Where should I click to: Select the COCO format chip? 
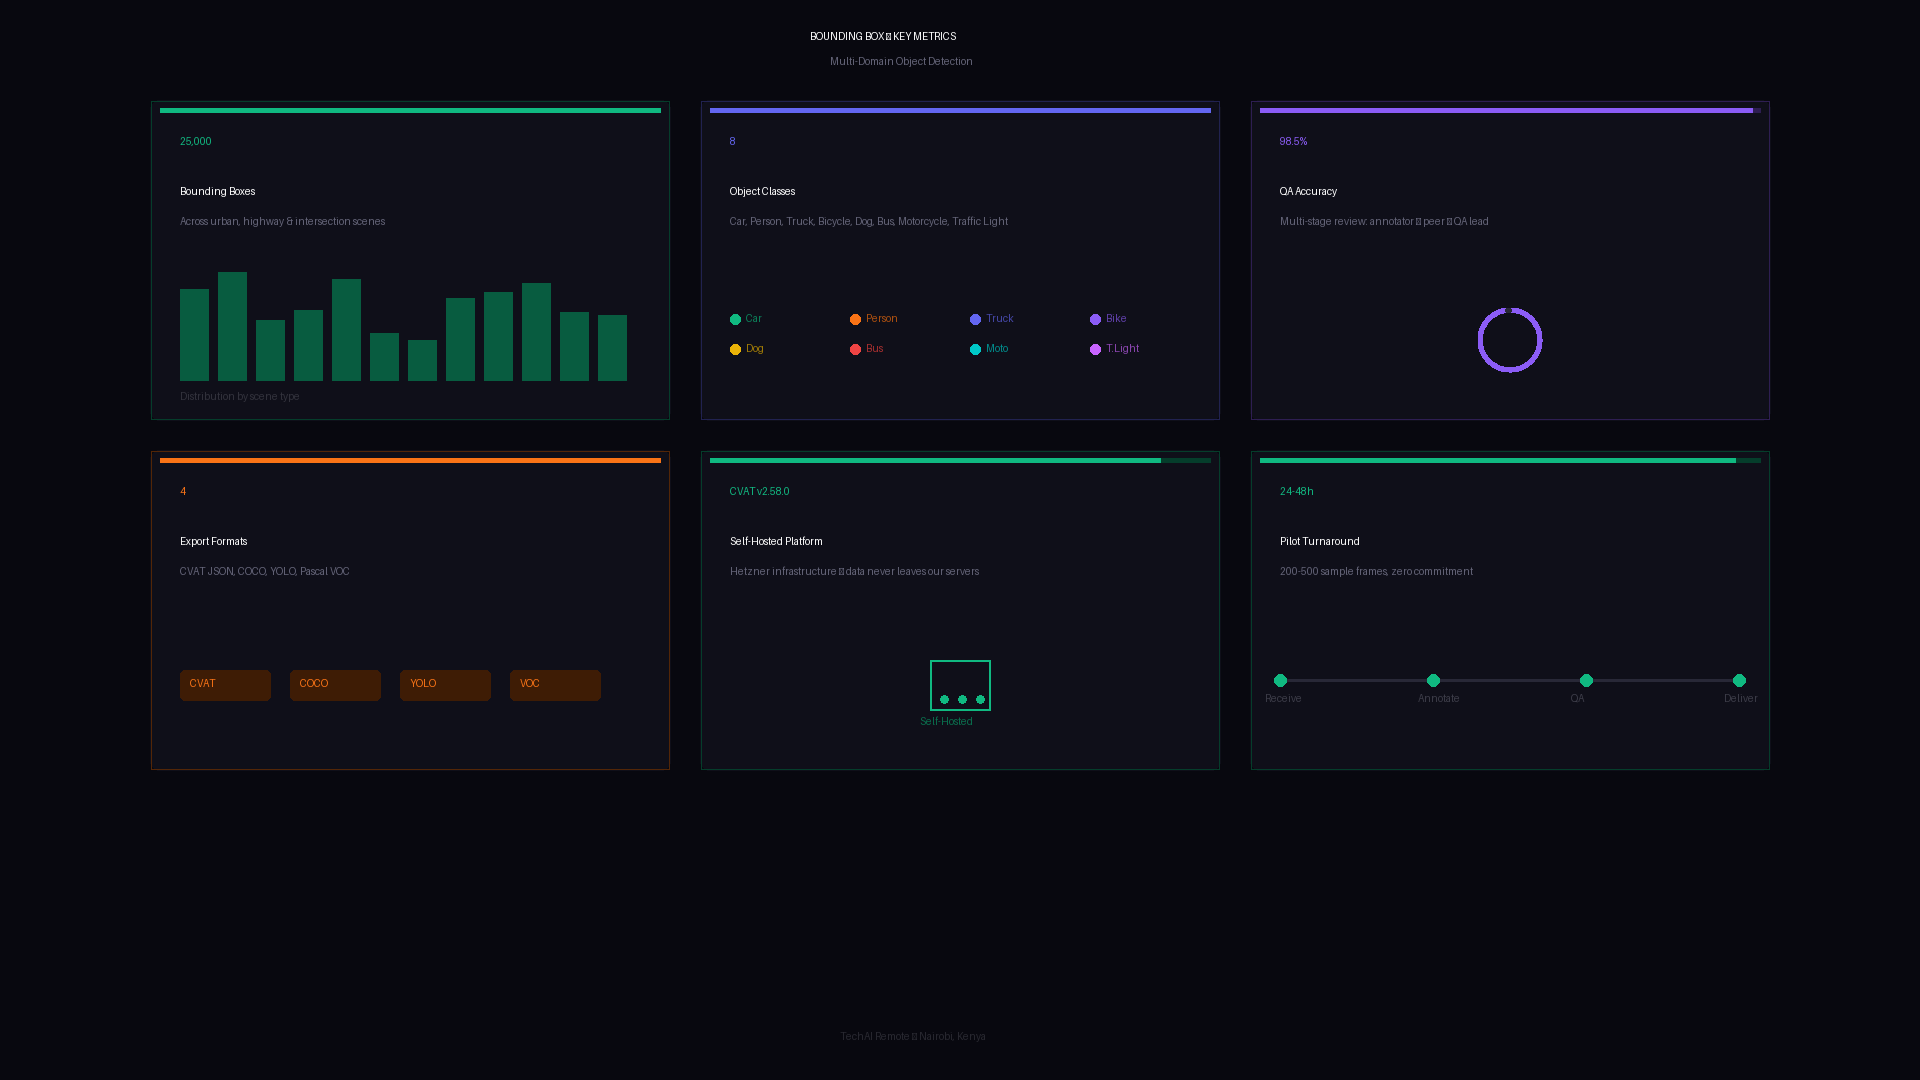[x=335, y=685]
